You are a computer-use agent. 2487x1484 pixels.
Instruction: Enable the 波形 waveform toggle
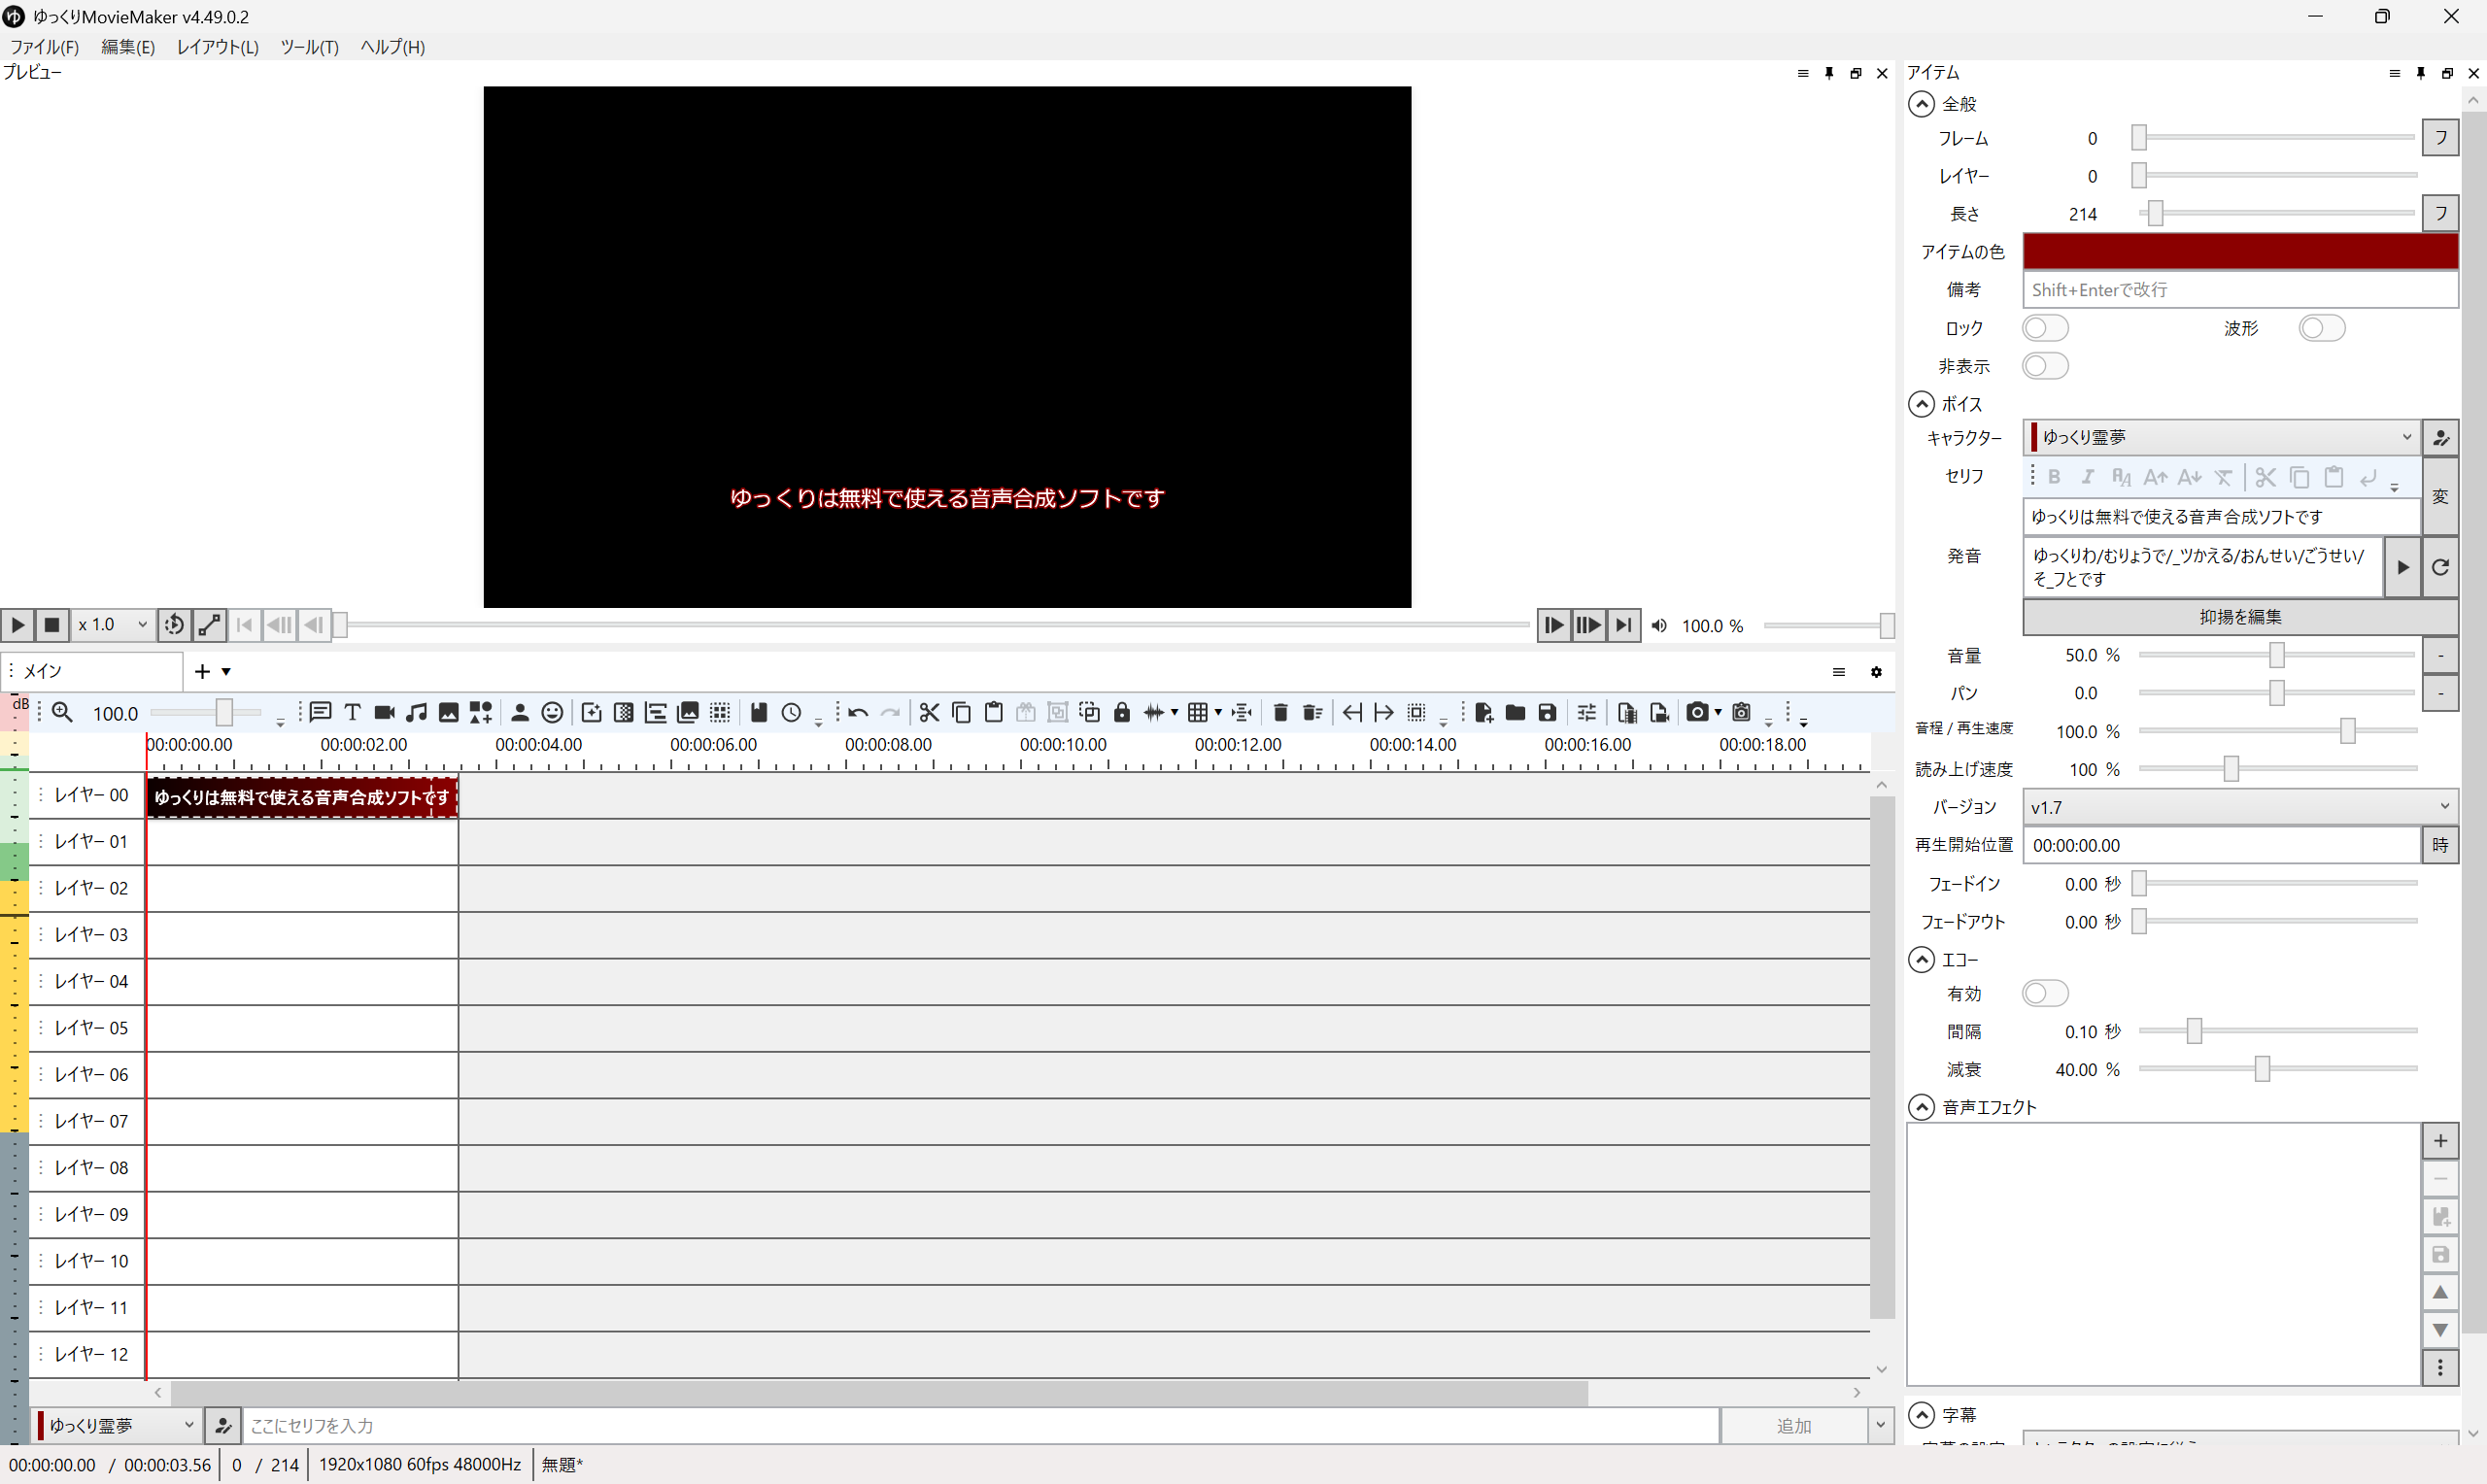[x=2321, y=328]
